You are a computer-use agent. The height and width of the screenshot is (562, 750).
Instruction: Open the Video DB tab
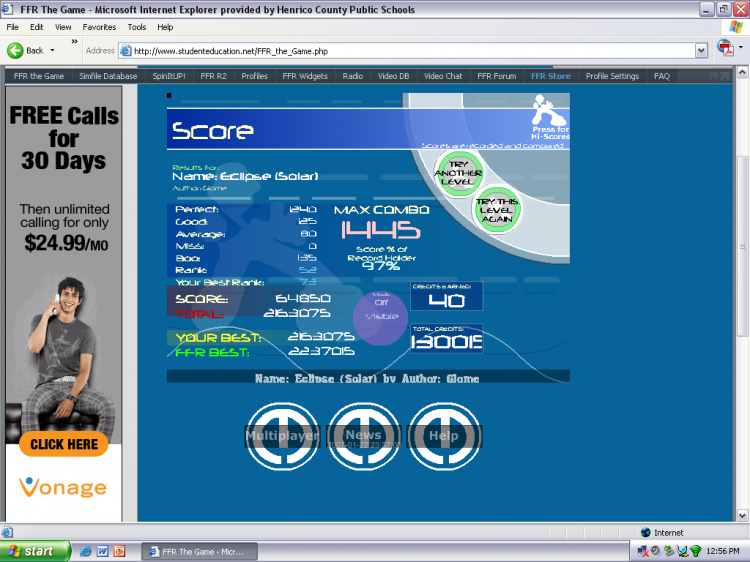point(394,76)
